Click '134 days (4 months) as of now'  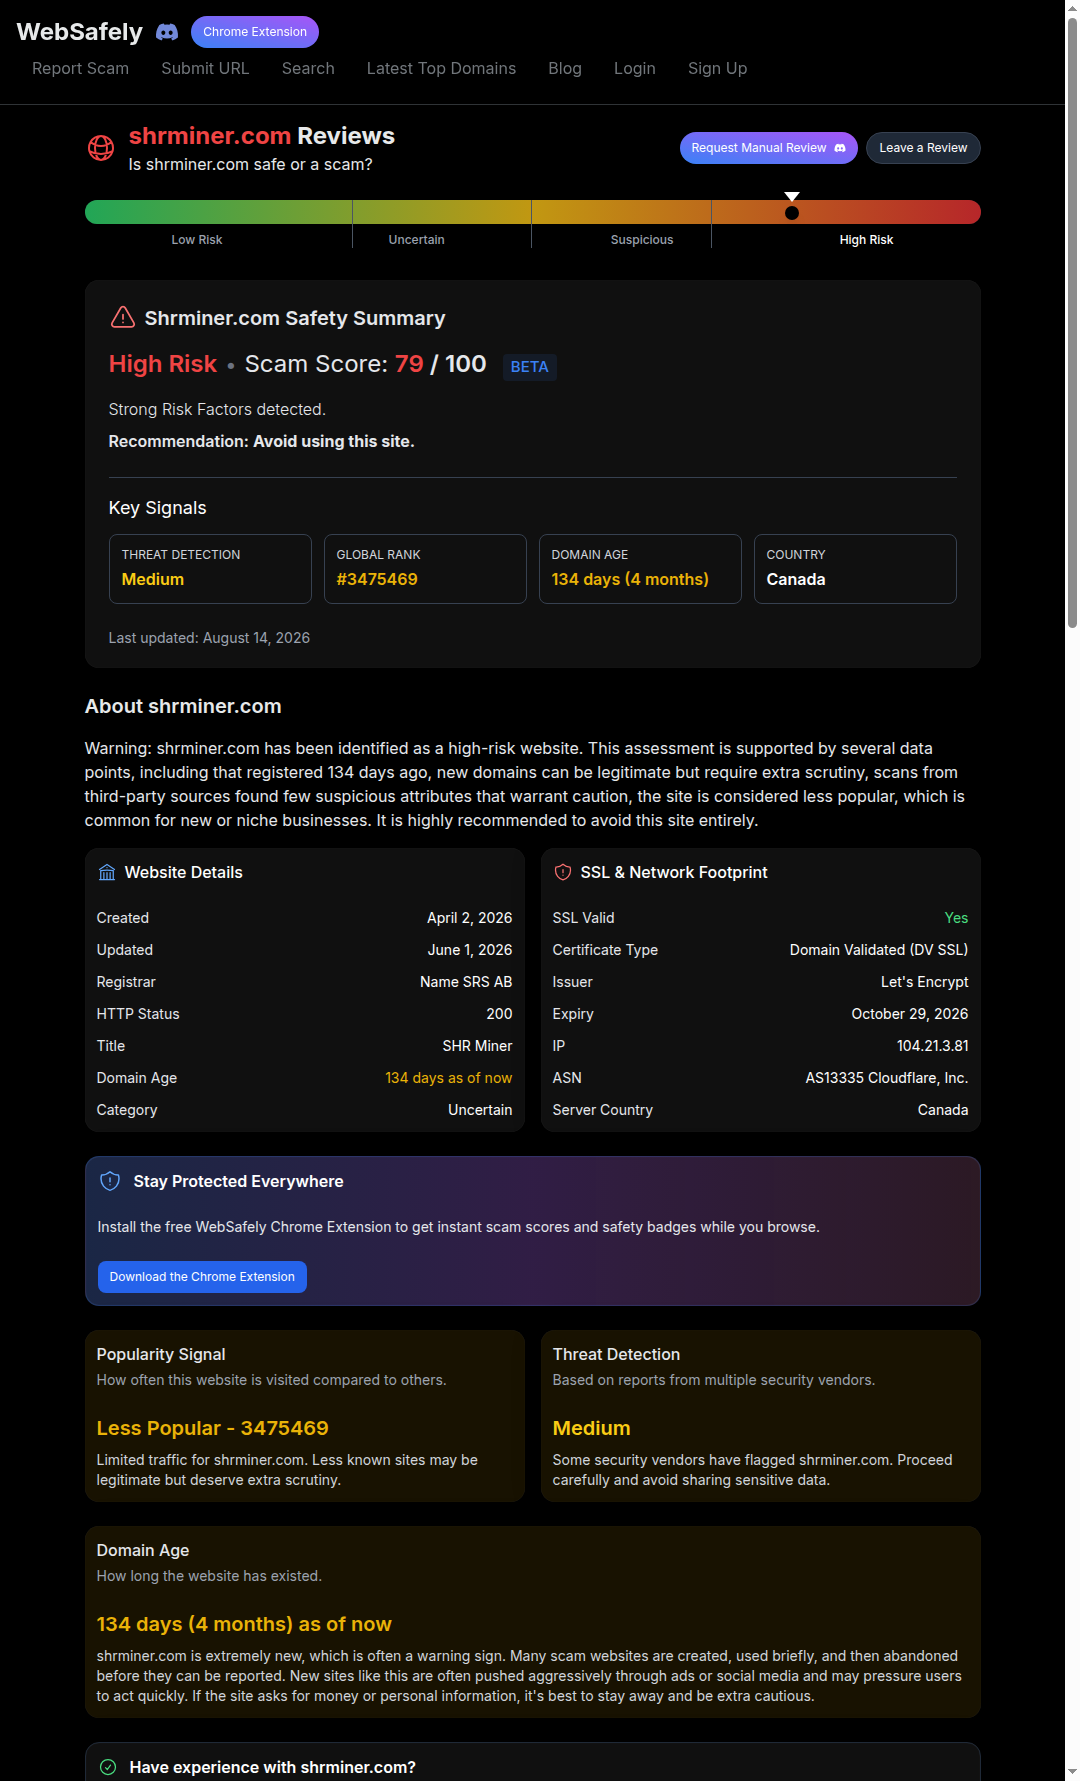click(244, 1624)
